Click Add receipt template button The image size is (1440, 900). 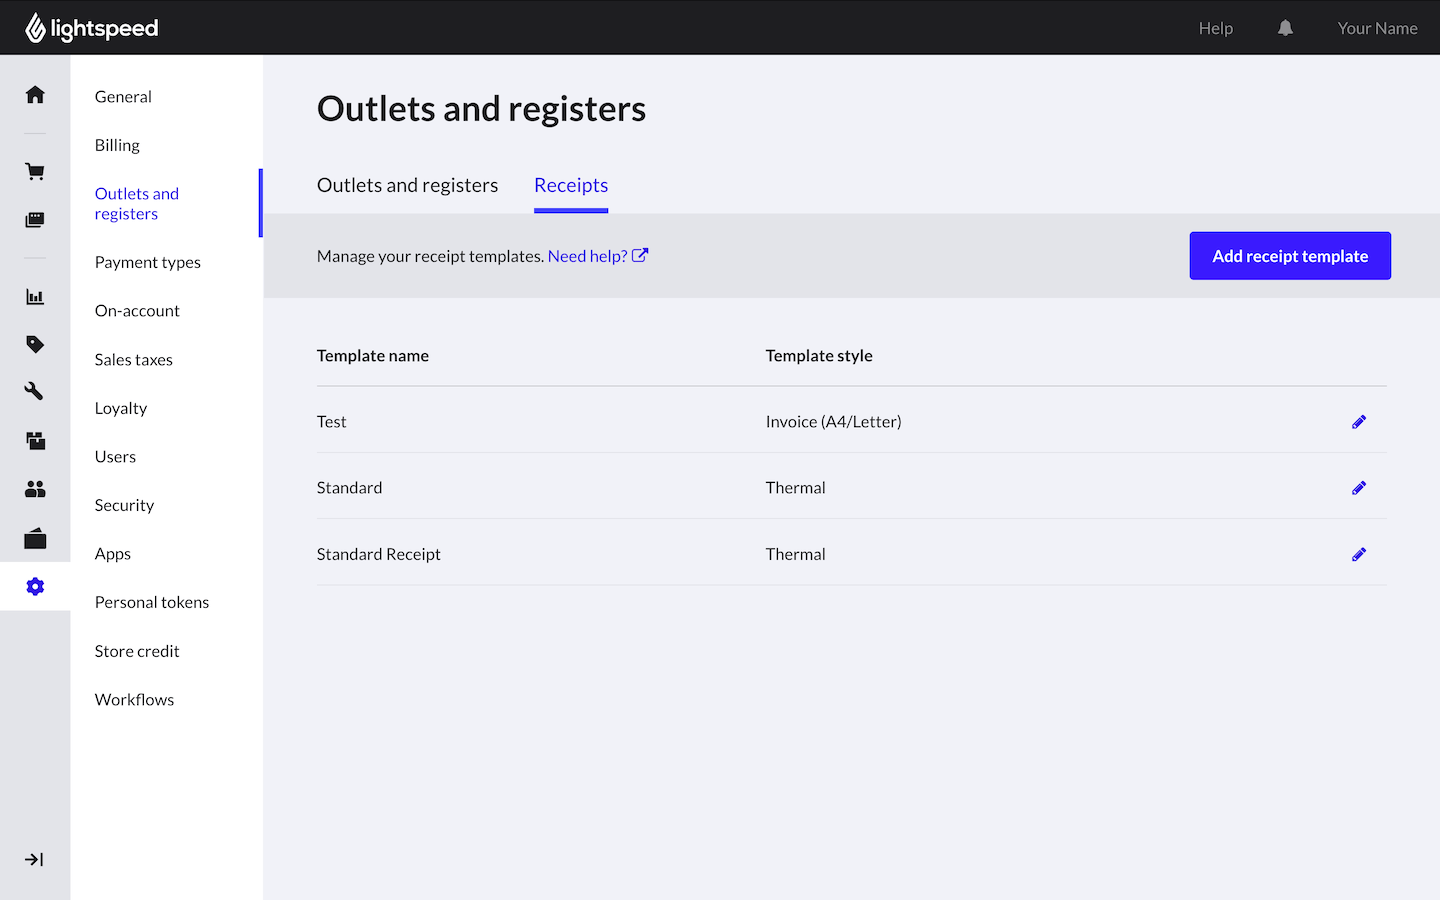coord(1289,256)
